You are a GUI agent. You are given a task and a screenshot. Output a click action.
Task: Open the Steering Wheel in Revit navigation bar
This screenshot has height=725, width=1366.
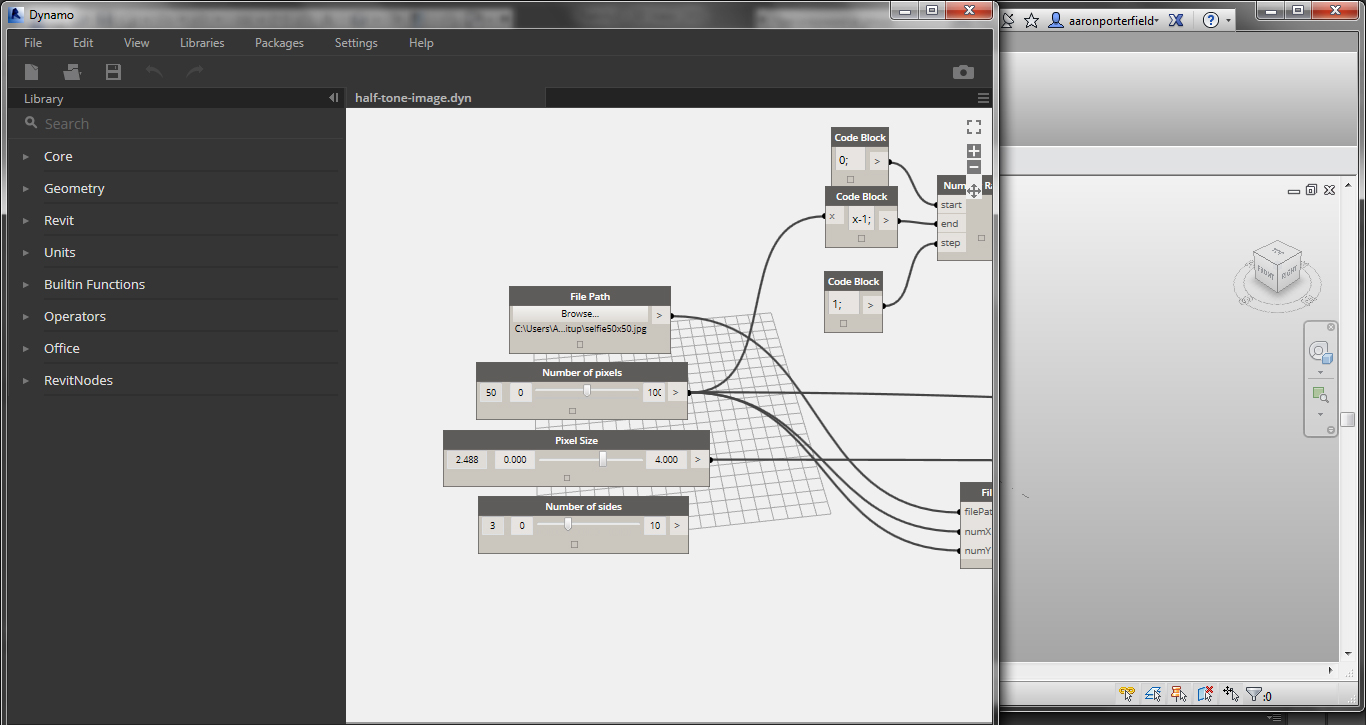1320,352
